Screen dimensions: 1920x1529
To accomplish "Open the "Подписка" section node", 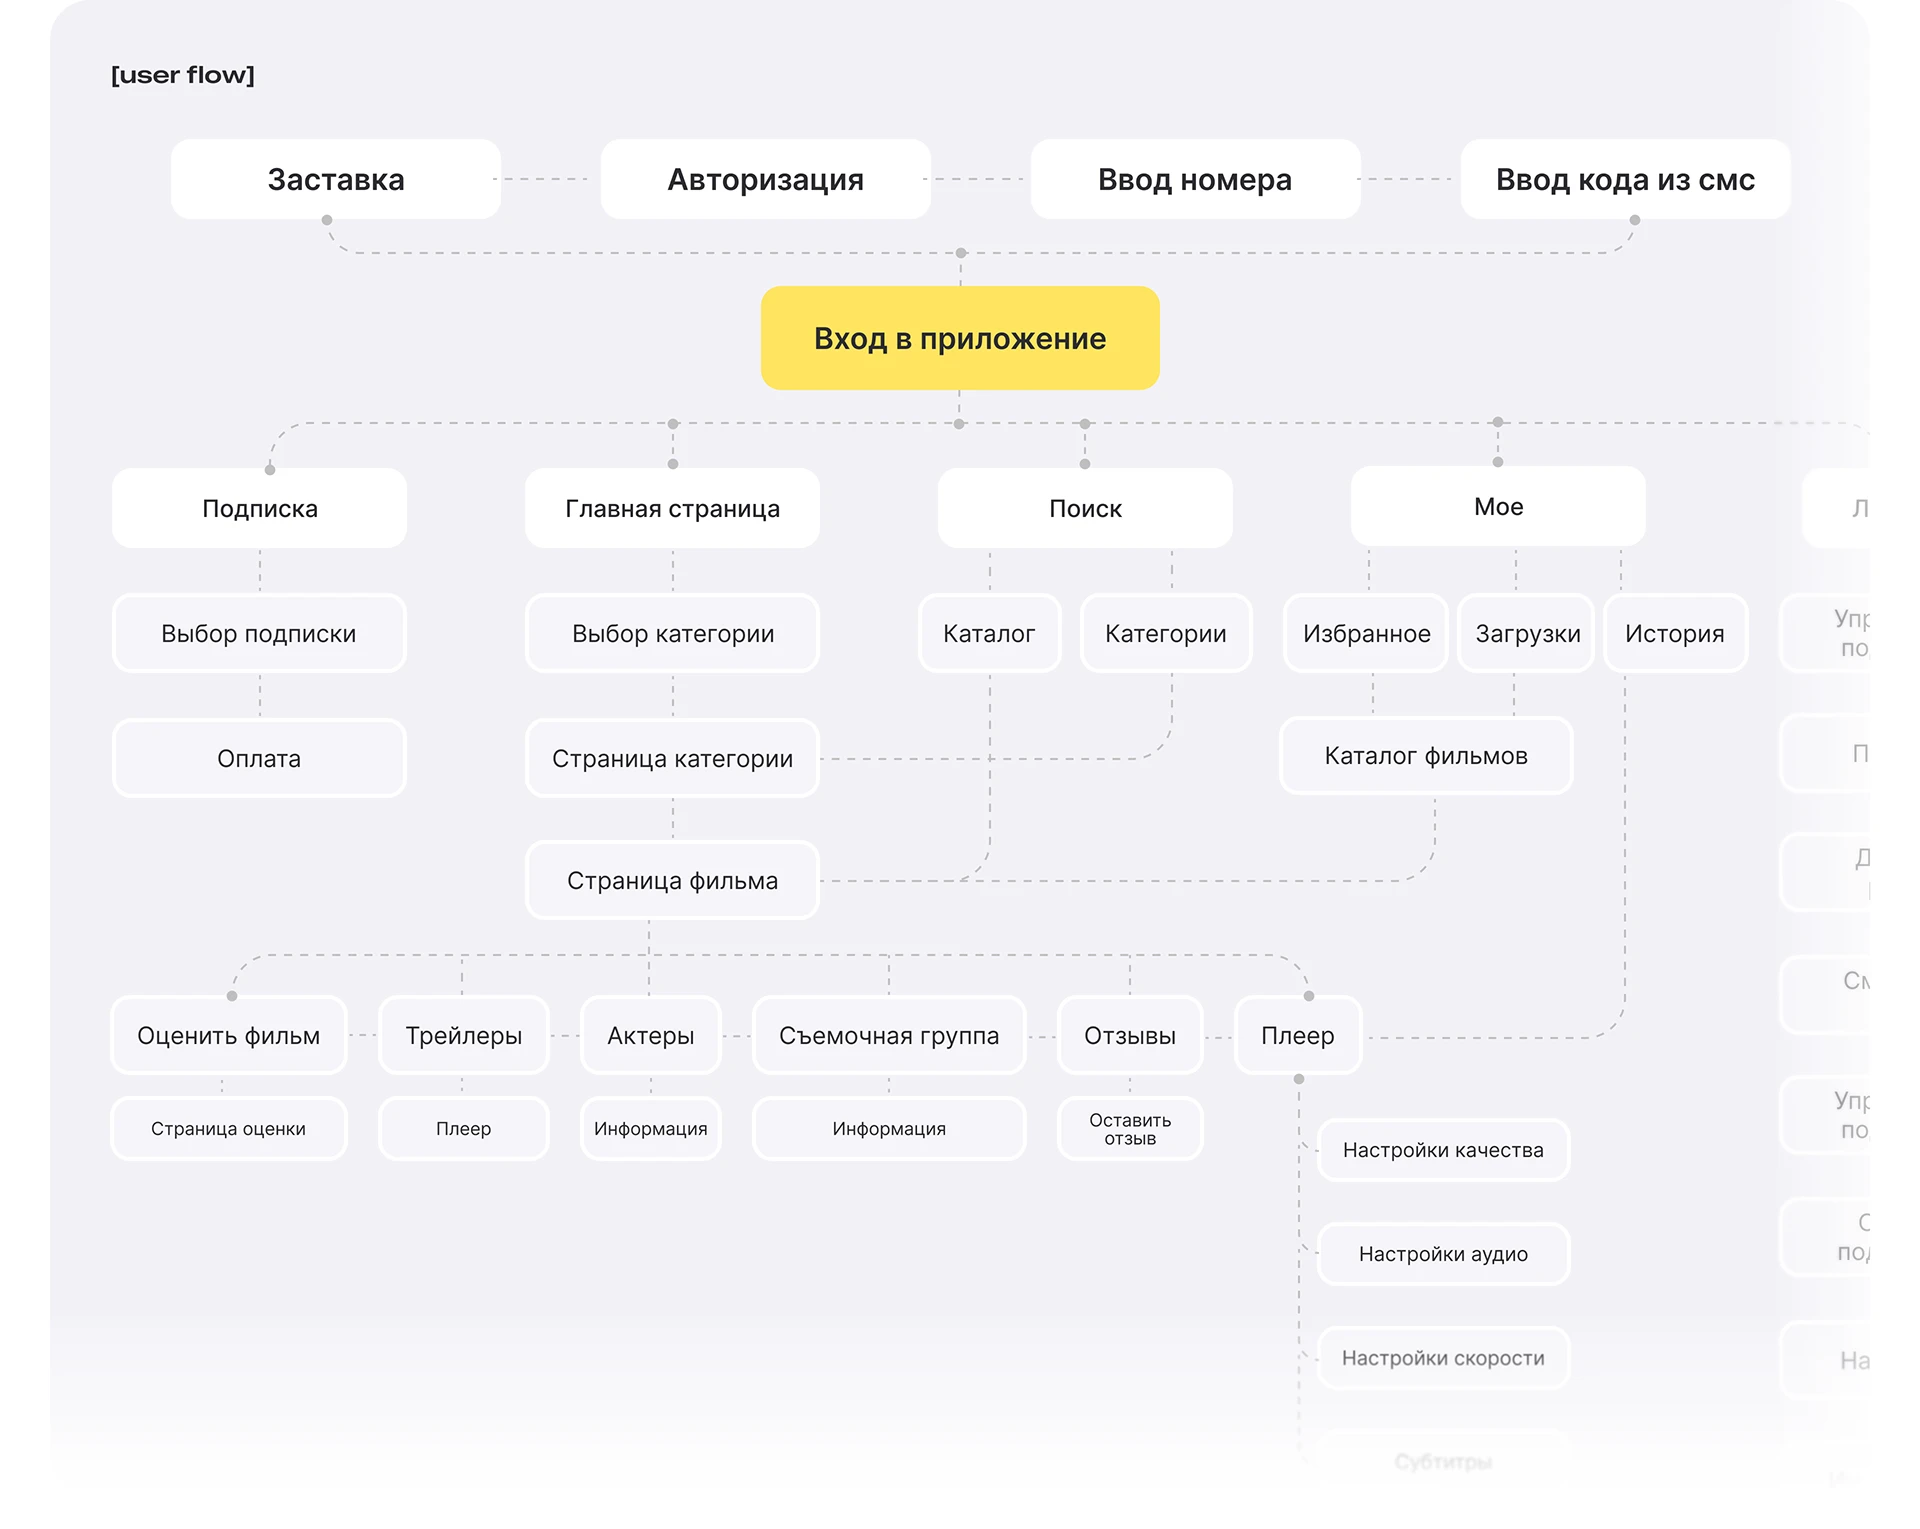I will 260,509.
